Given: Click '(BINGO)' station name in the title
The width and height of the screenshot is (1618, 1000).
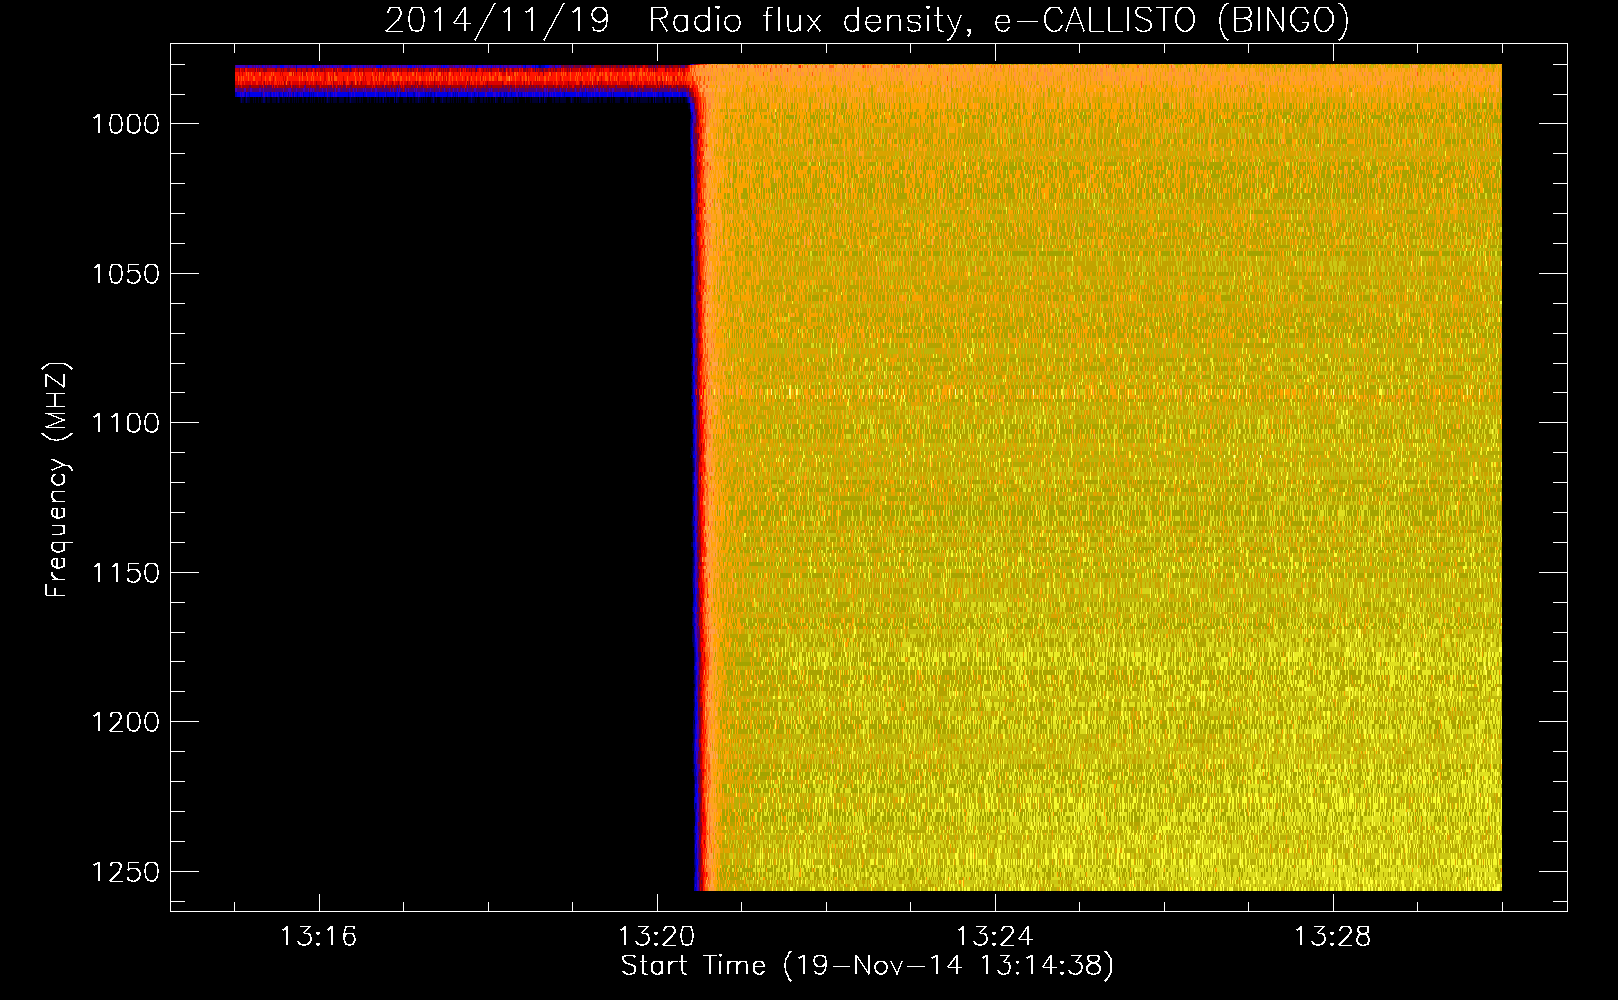Looking at the screenshot, I should 1283,20.
